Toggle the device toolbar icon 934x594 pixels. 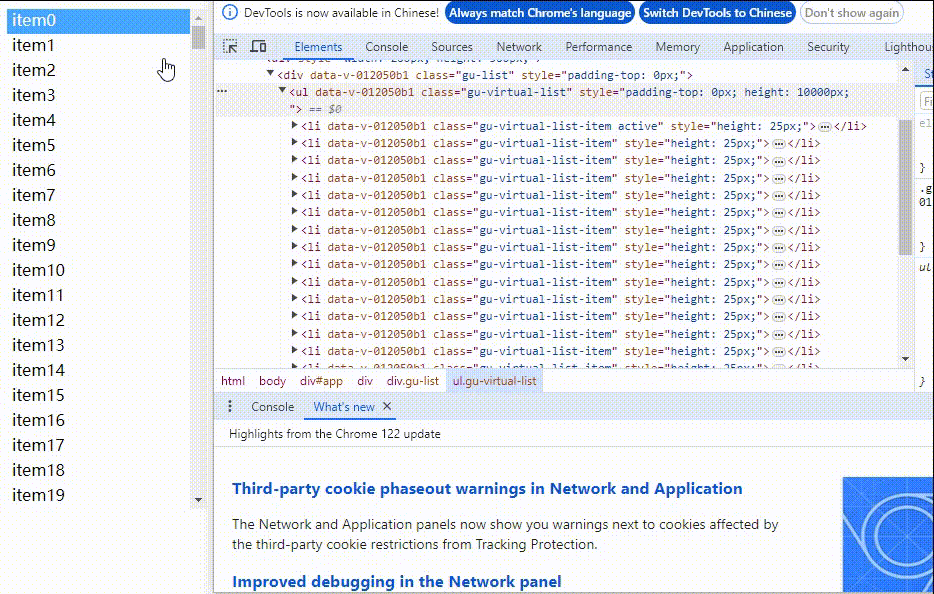(x=258, y=46)
